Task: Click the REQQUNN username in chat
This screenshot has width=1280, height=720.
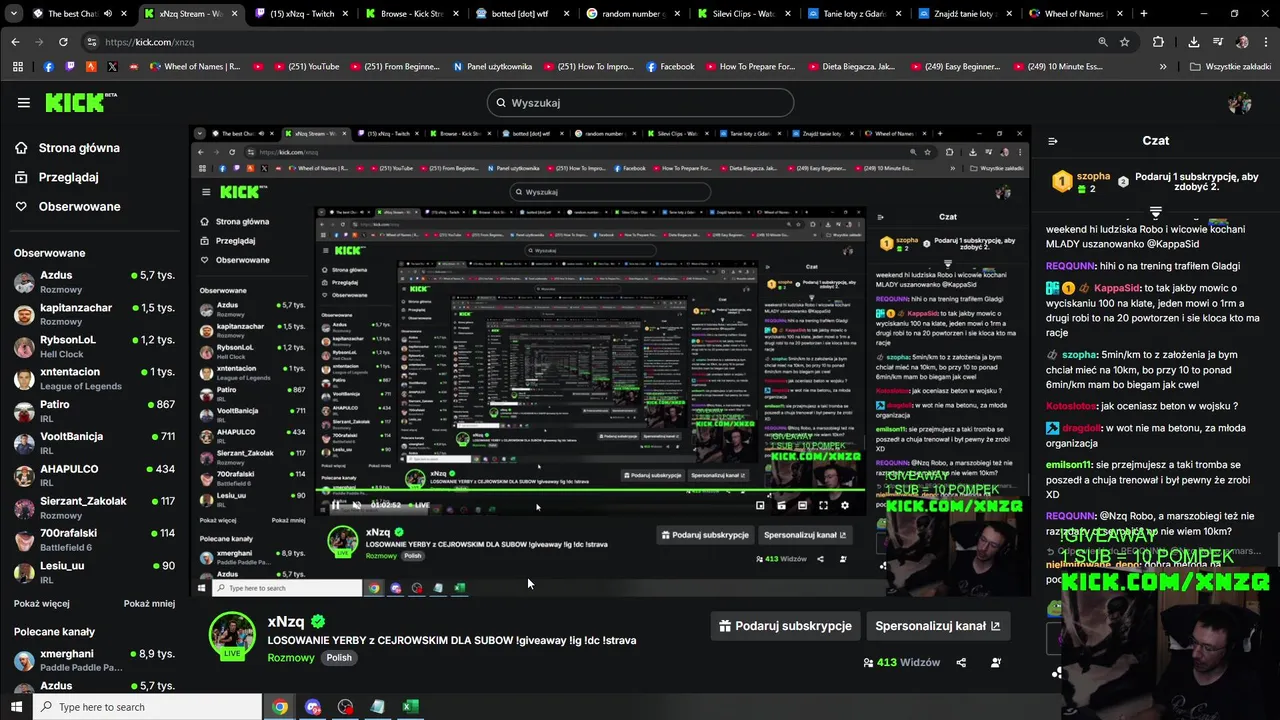Action: (x=1071, y=266)
